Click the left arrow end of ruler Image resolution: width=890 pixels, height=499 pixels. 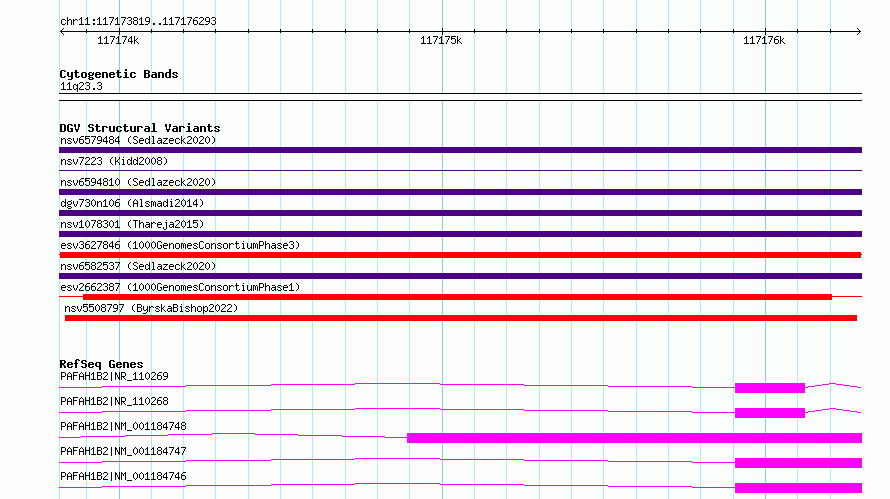62,31
